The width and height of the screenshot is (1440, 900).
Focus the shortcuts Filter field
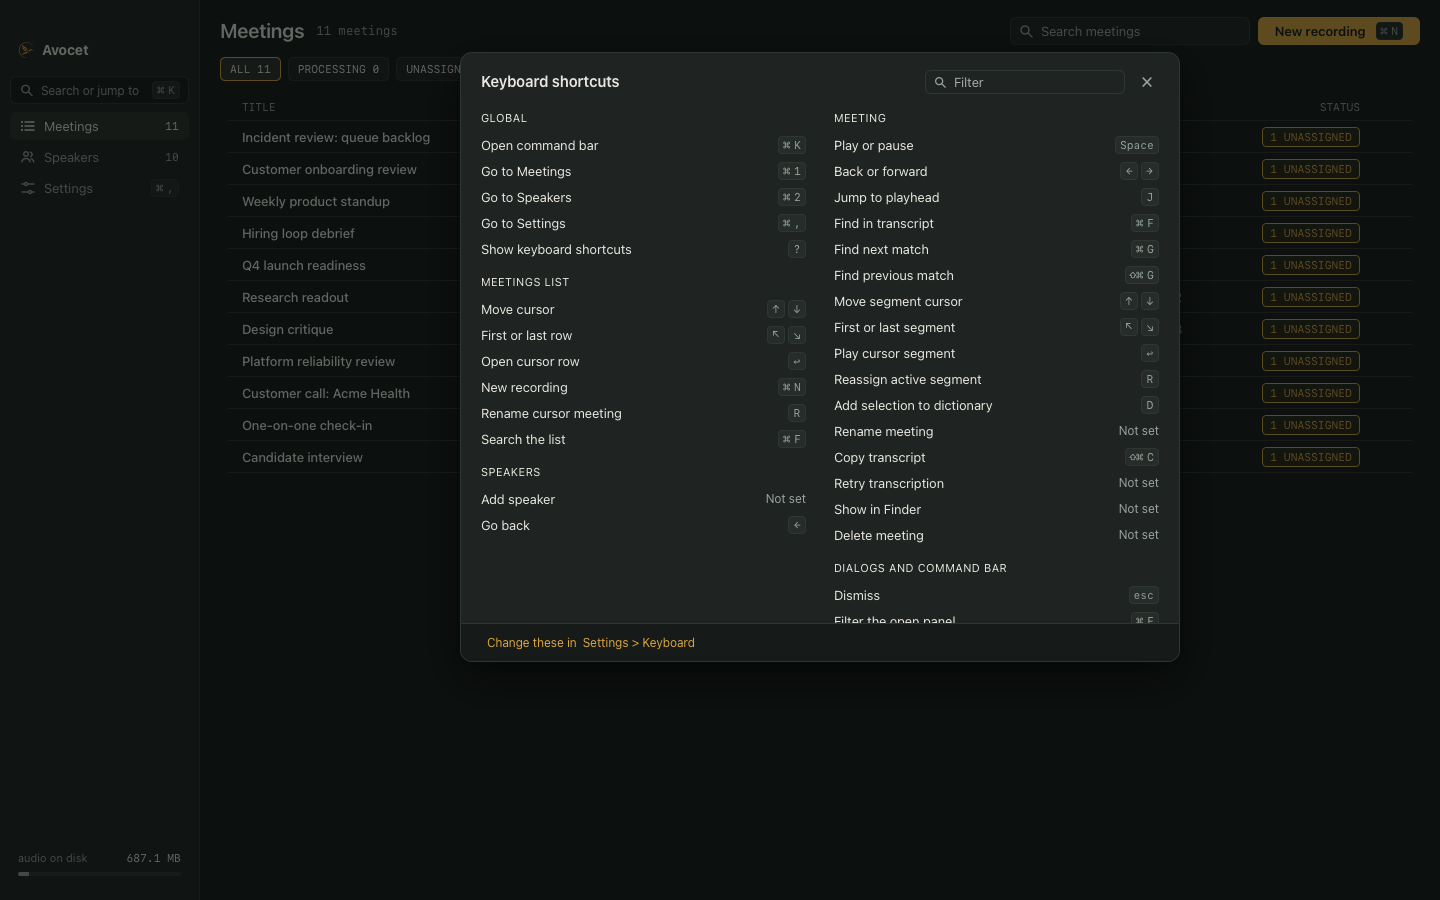(x=1025, y=82)
